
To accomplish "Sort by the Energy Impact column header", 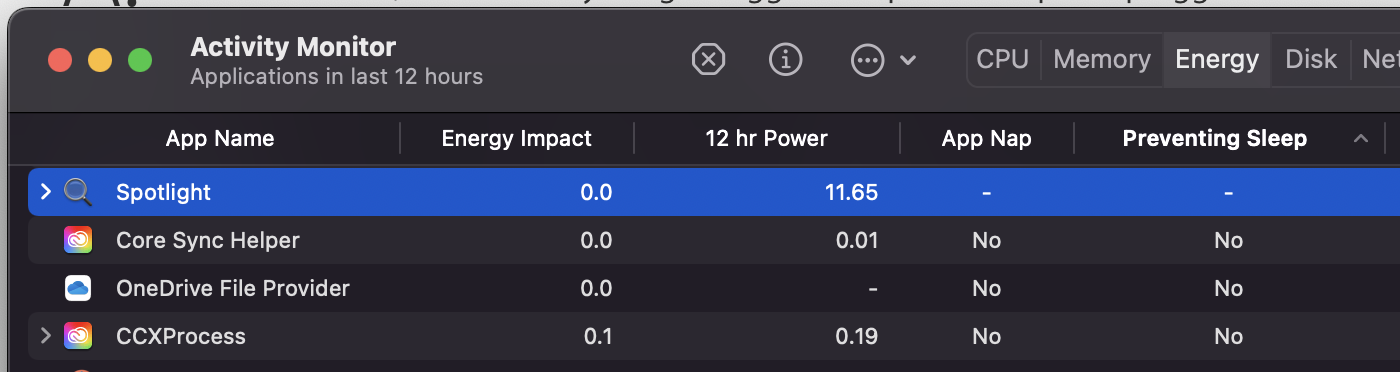I will [x=517, y=139].
